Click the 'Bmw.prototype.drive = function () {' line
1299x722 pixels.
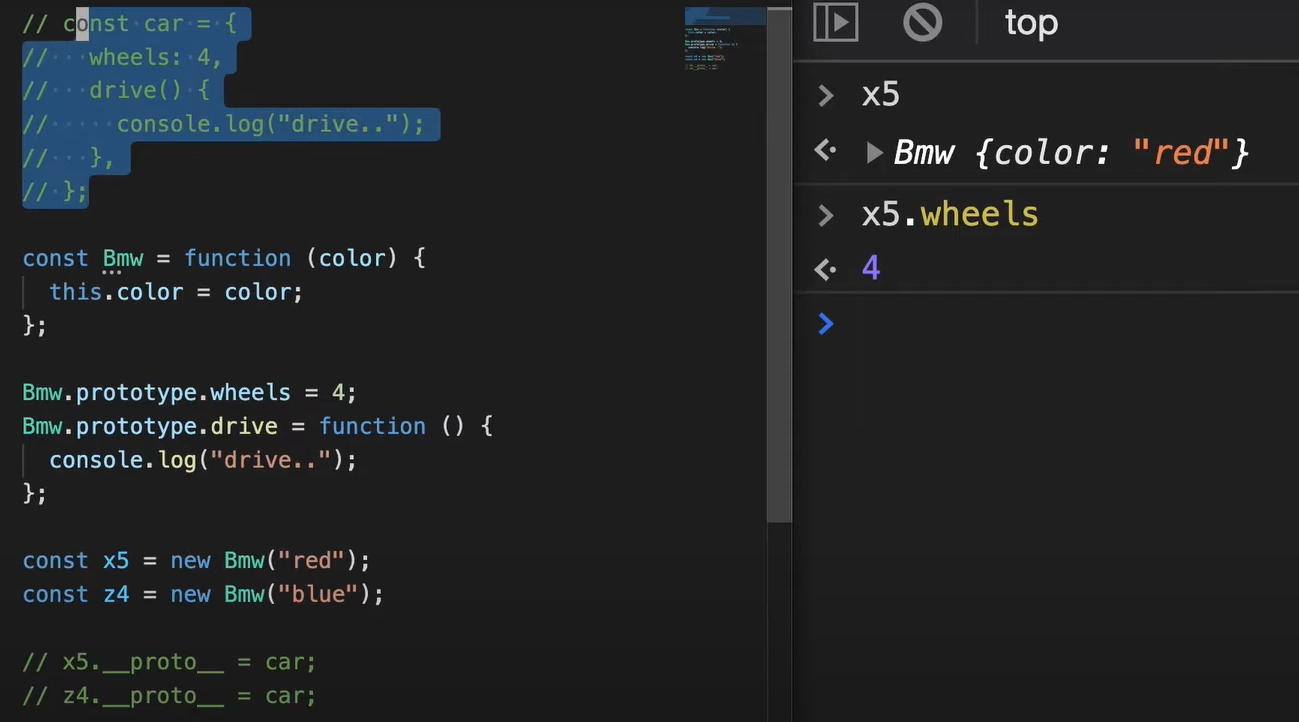click(258, 426)
